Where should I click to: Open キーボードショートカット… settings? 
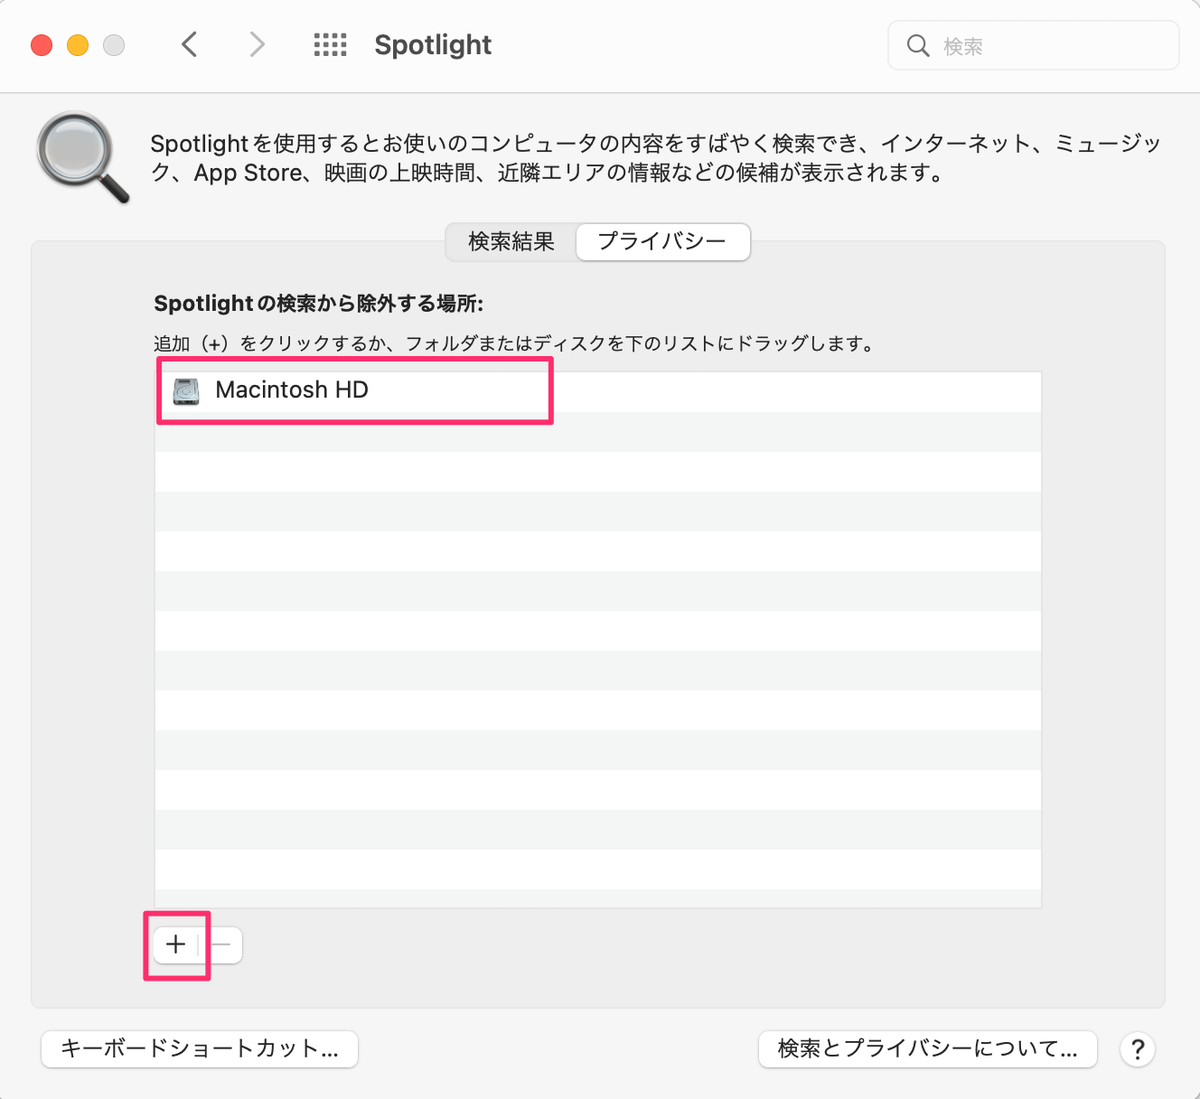[x=200, y=1049]
